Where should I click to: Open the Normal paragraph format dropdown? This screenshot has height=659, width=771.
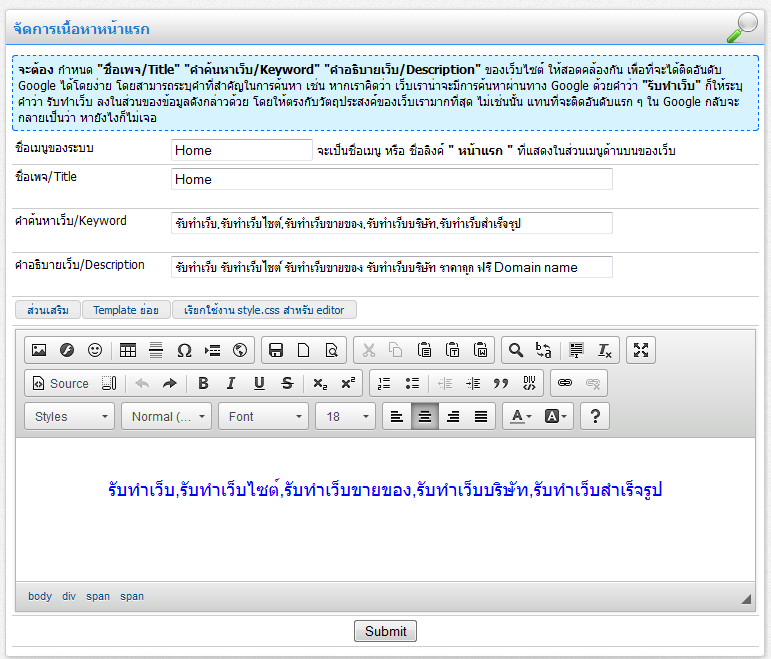(x=167, y=417)
